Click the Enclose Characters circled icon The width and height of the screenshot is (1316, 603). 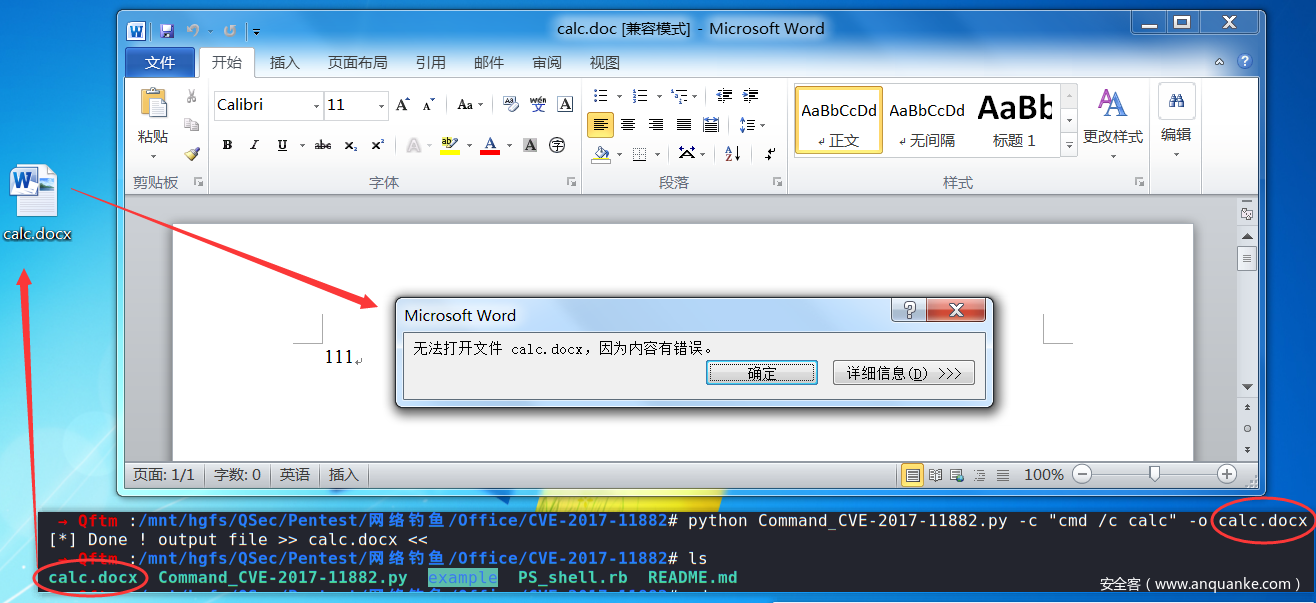[557, 145]
